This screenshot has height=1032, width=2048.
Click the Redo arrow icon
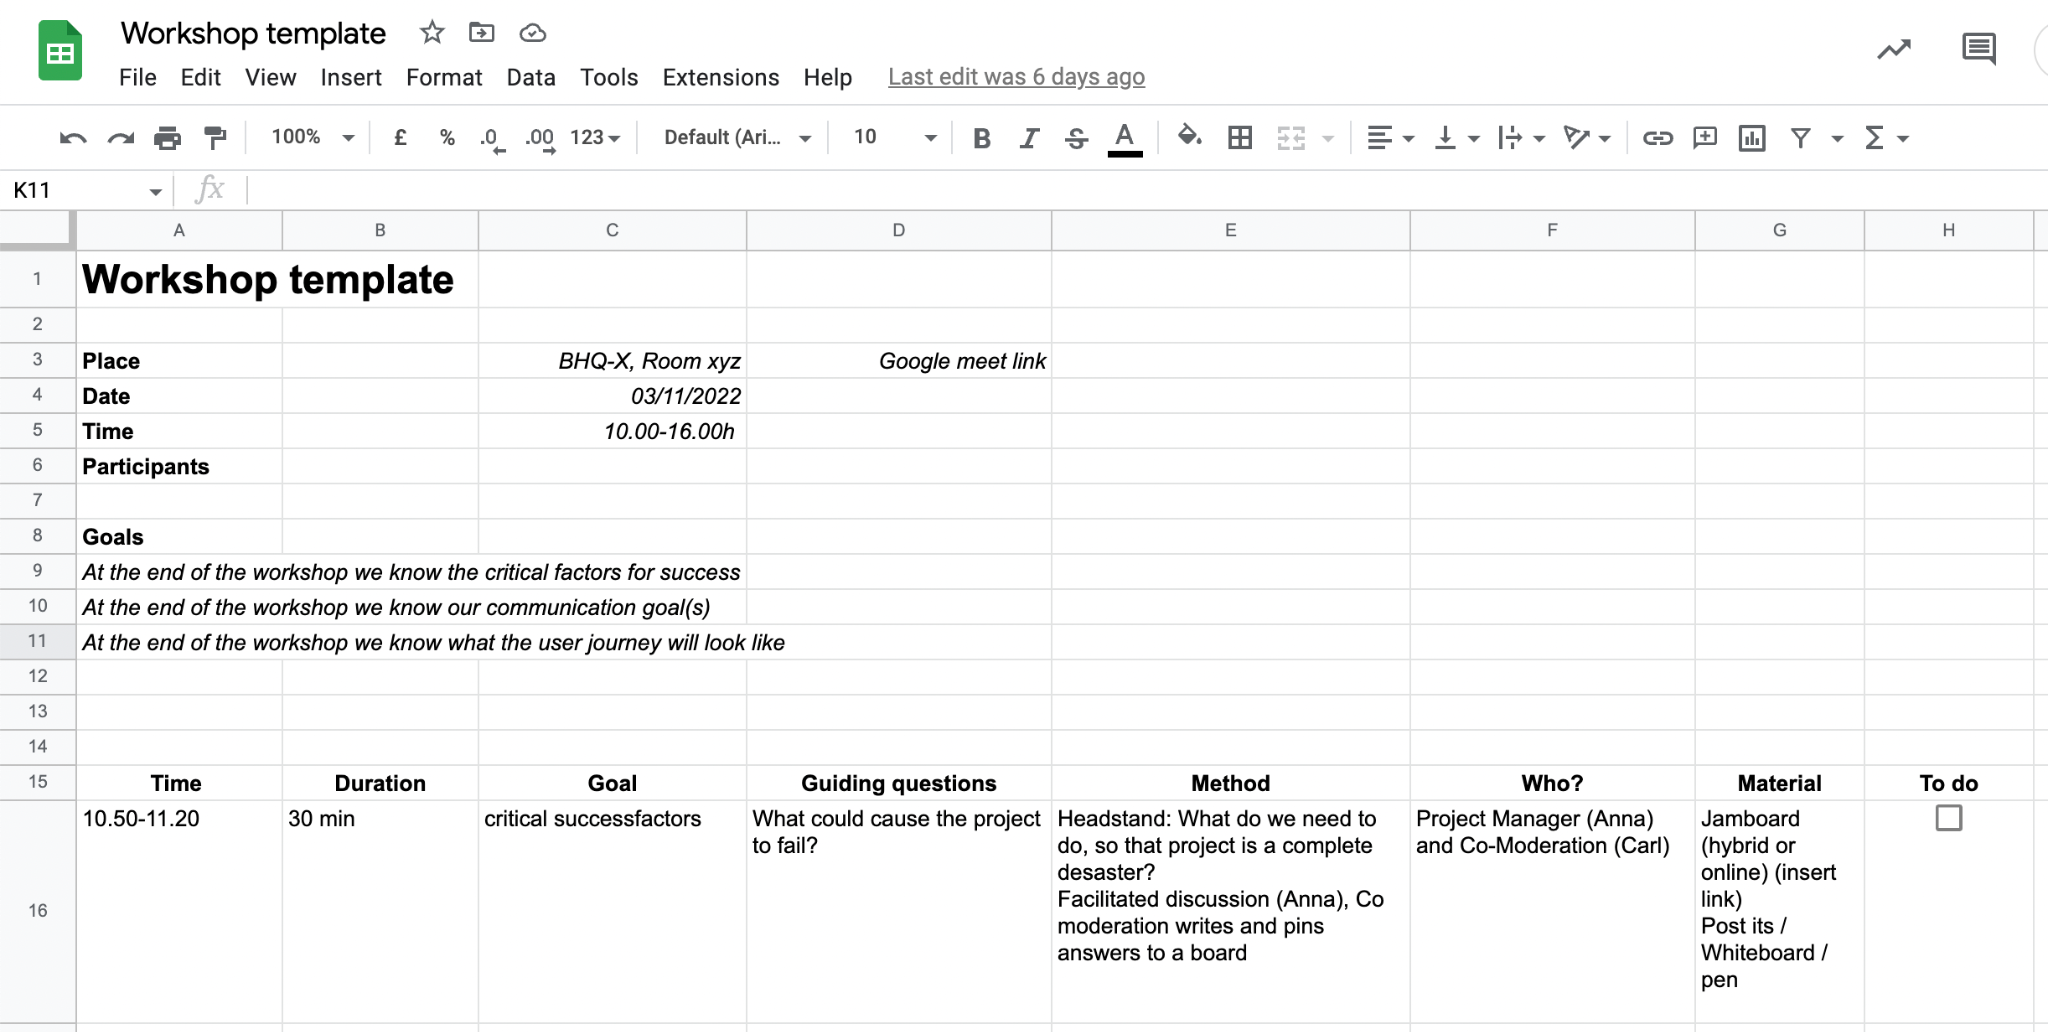click(121, 138)
